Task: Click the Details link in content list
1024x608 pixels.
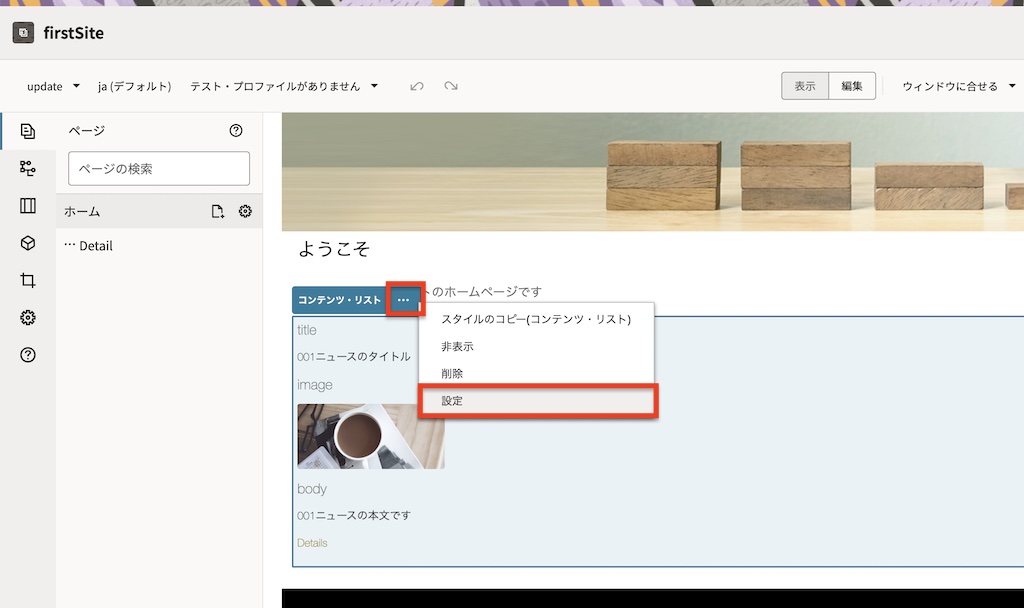Action: (312, 543)
